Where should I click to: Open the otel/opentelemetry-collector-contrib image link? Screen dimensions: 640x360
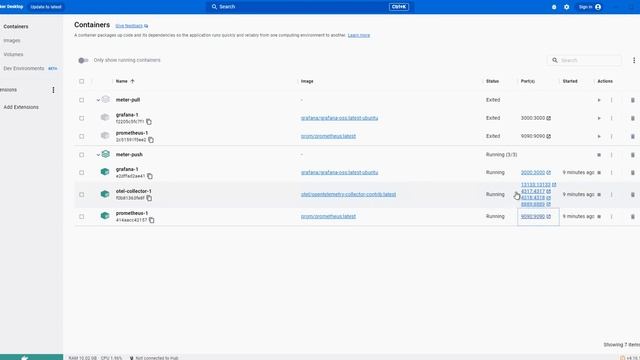click(x=348, y=194)
